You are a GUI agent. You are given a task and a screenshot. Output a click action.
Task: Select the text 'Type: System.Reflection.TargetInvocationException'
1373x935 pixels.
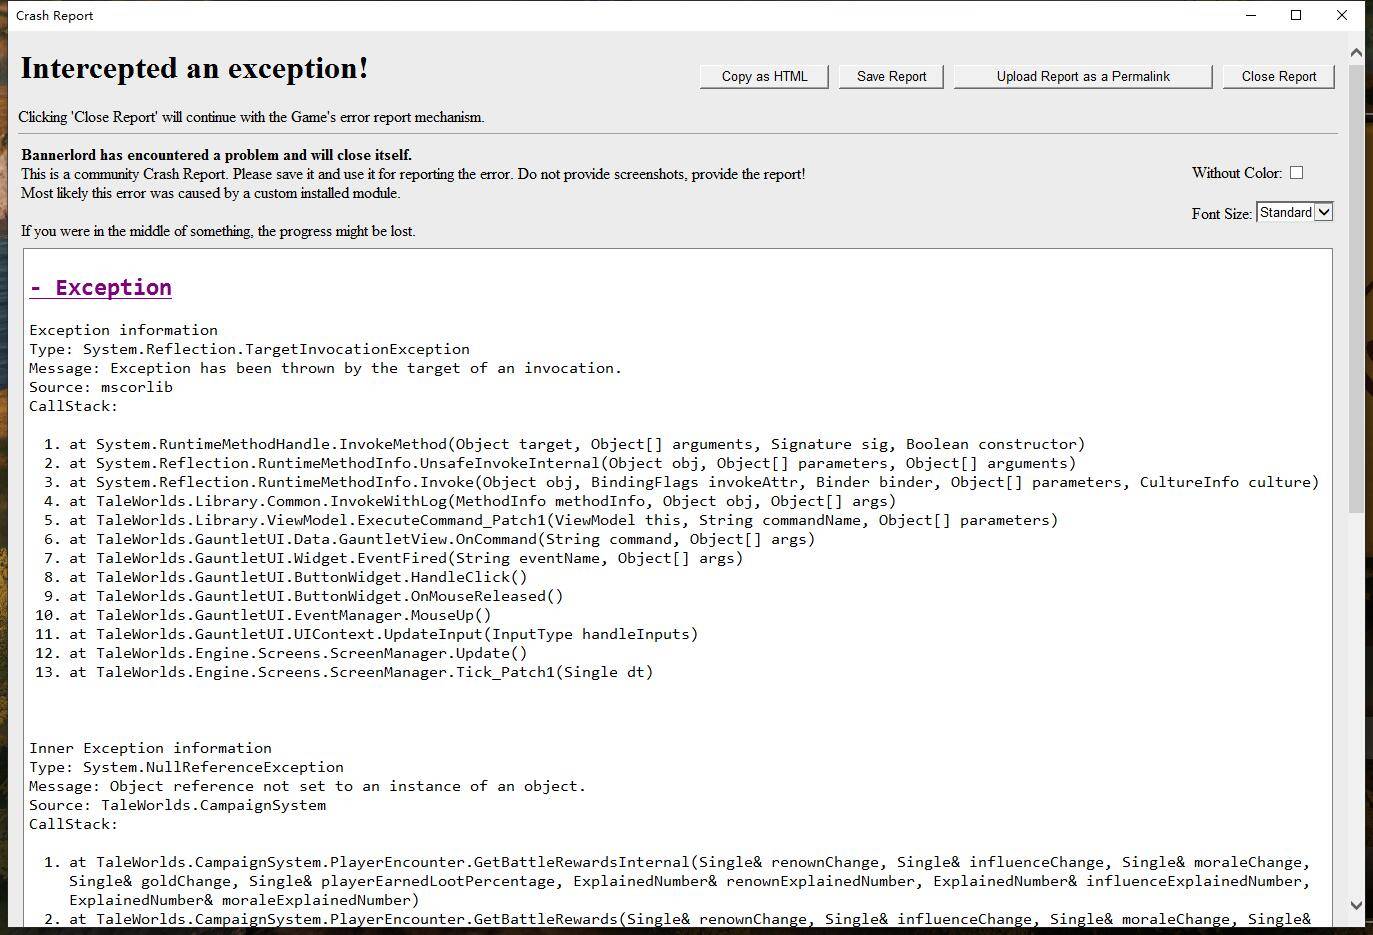pos(249,349)
